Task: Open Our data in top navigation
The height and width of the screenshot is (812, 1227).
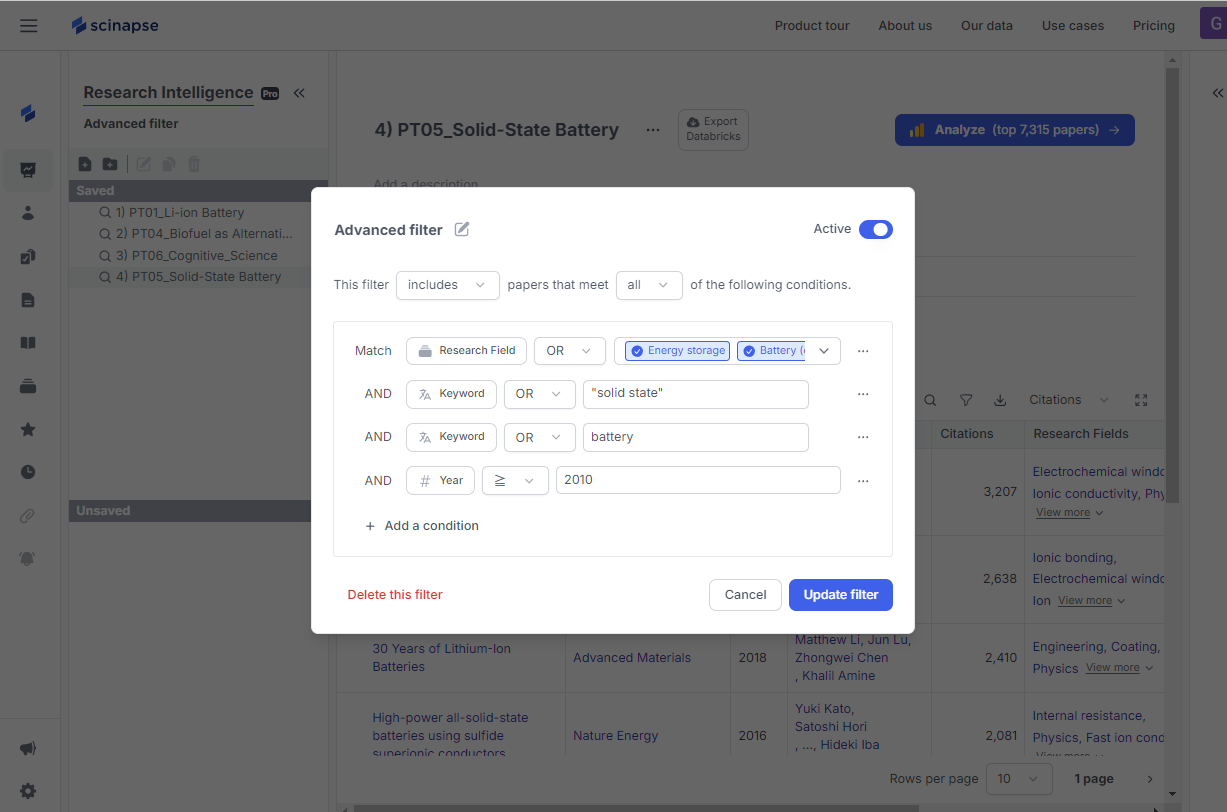Action: [x=987, y=26]
